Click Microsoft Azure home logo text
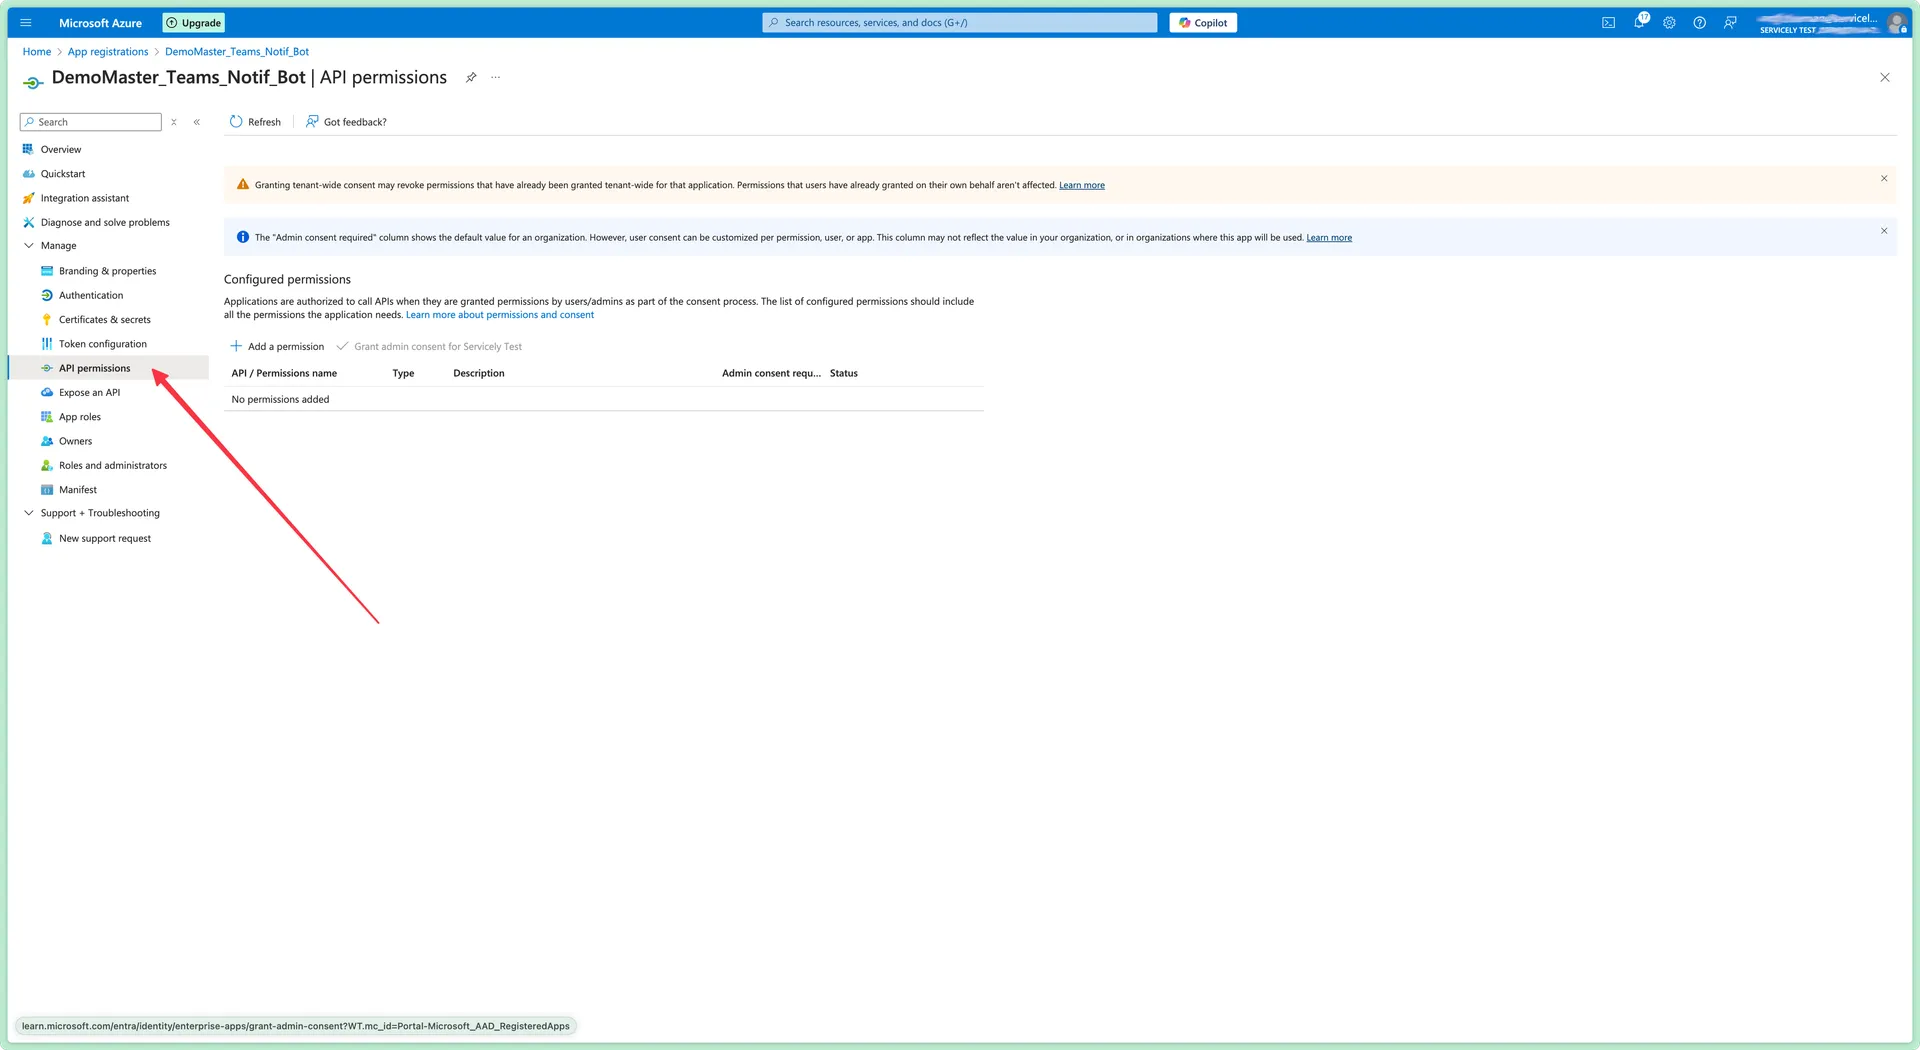The width and height of the screenshot is (1920, 1050). click(x=100, y=23)
